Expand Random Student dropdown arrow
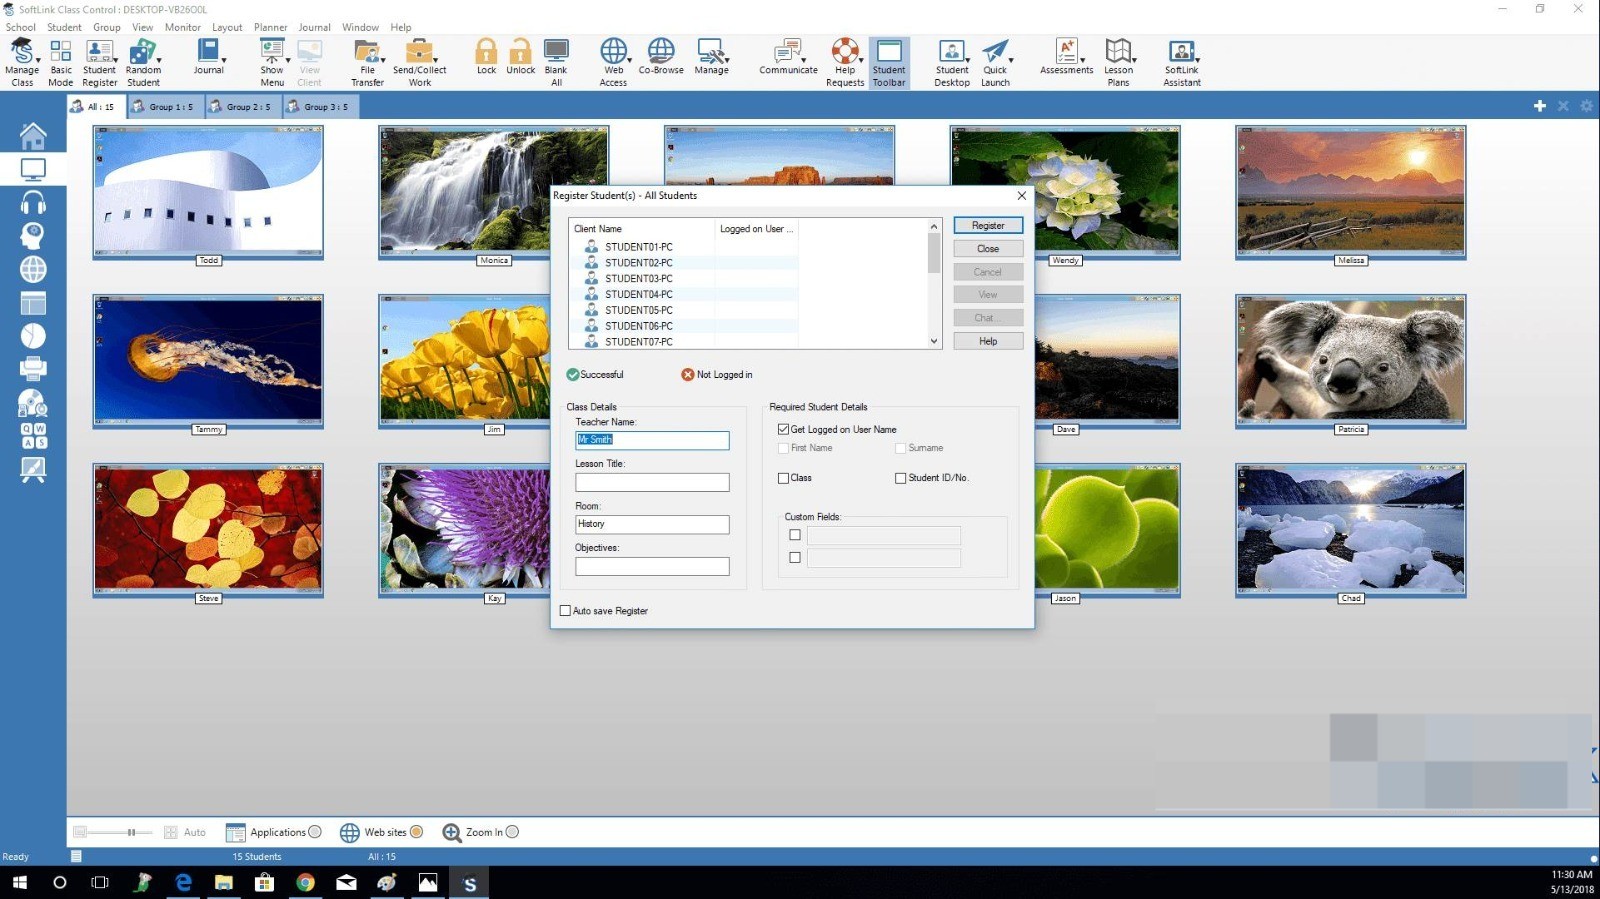1600x899 pixels. (158, 60)
